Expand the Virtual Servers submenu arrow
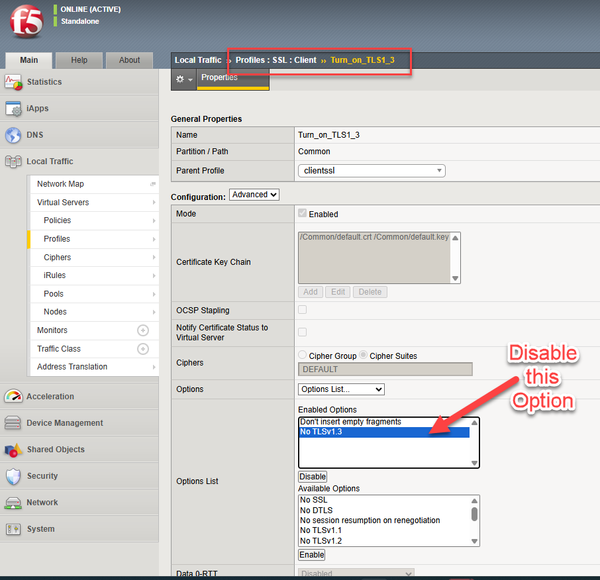This screenshot has height=580, width=600. click(154, 202)
